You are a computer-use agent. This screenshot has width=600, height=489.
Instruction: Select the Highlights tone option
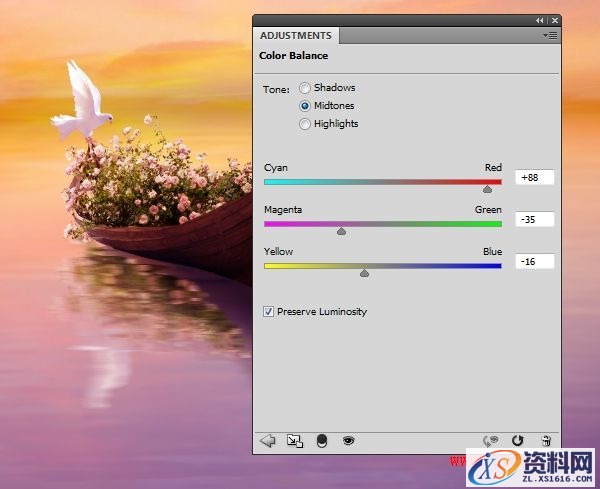pos(305,124)
